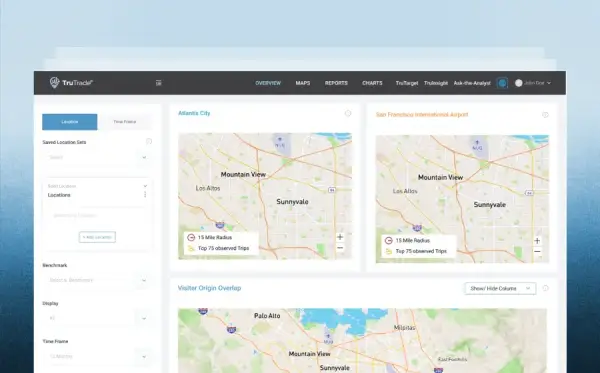Click the TruTrade logo
600x373 pixels.
(x=71, y=83)
